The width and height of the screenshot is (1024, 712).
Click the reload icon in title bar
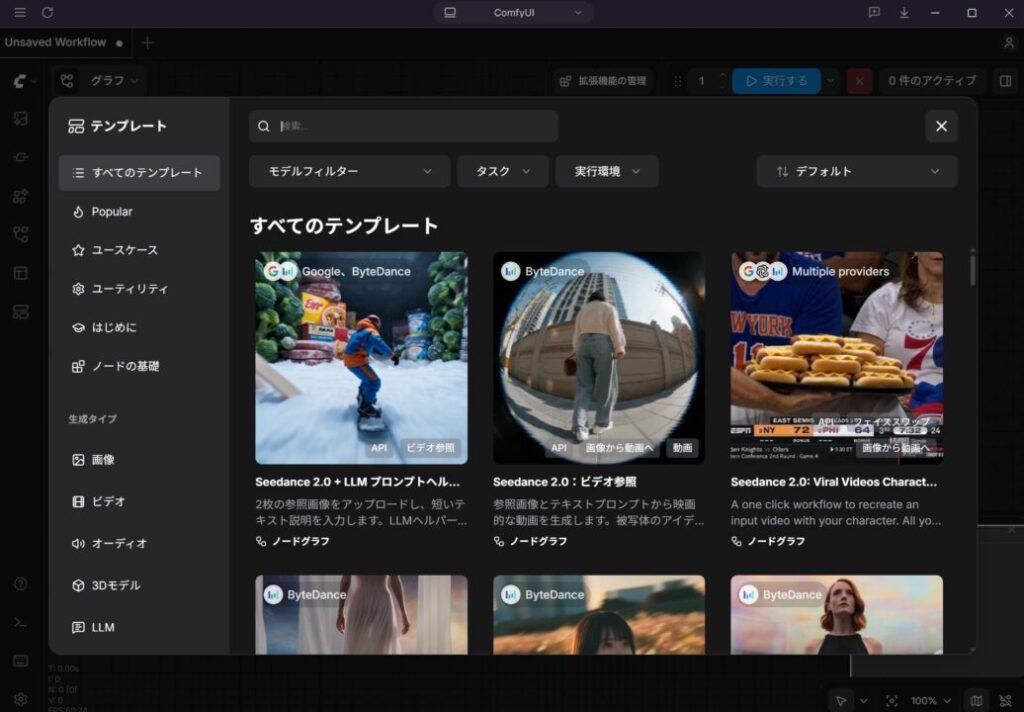click(48, 12)
